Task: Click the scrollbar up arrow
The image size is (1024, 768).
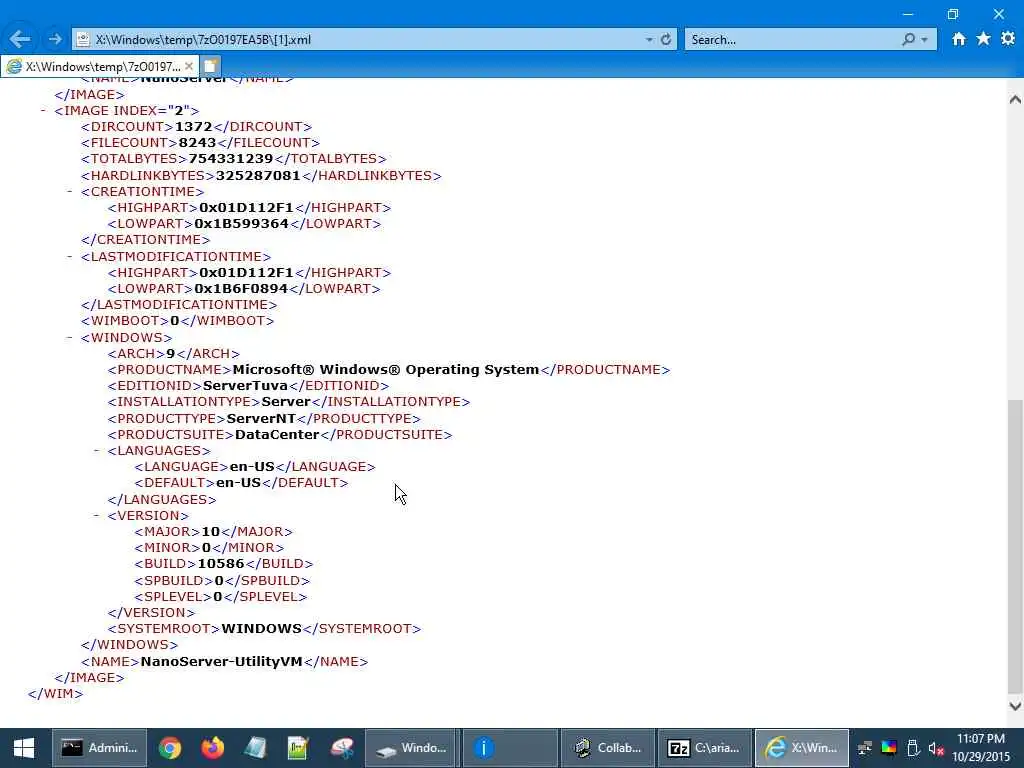Action: point(1015,99)
